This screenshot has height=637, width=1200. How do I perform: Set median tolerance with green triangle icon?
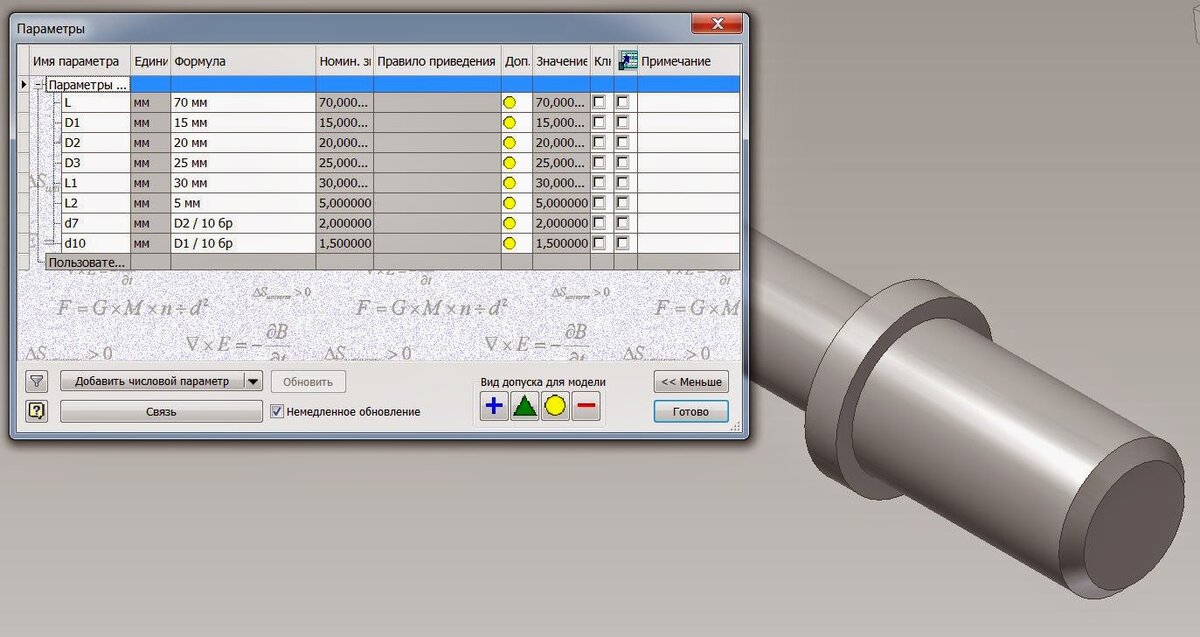[x=525, y=406]
